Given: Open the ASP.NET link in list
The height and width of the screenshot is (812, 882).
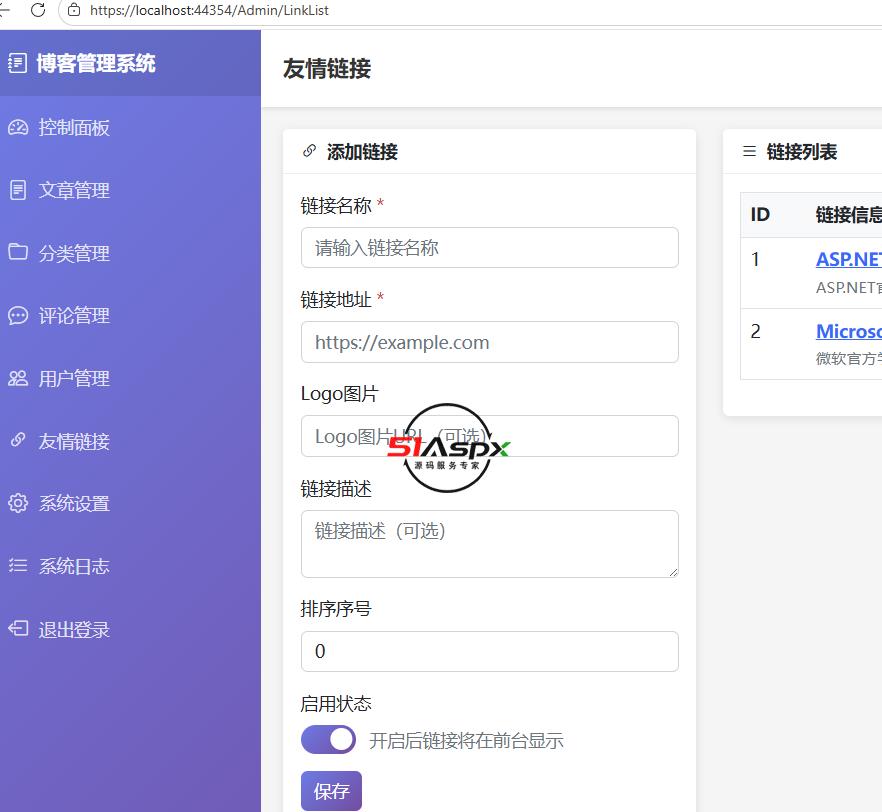Looking at the screenshot, I should [849, 259].
